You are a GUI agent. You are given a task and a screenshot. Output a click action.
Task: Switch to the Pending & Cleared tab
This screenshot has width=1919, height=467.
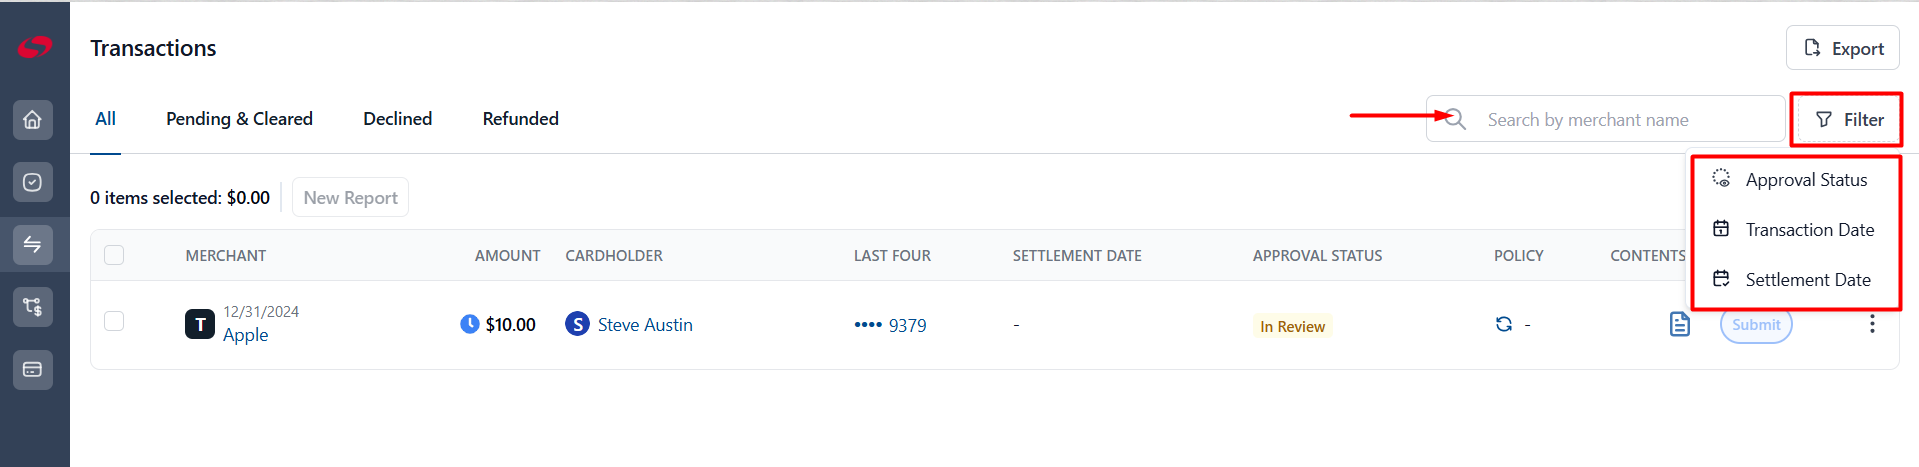click(239, 119)
